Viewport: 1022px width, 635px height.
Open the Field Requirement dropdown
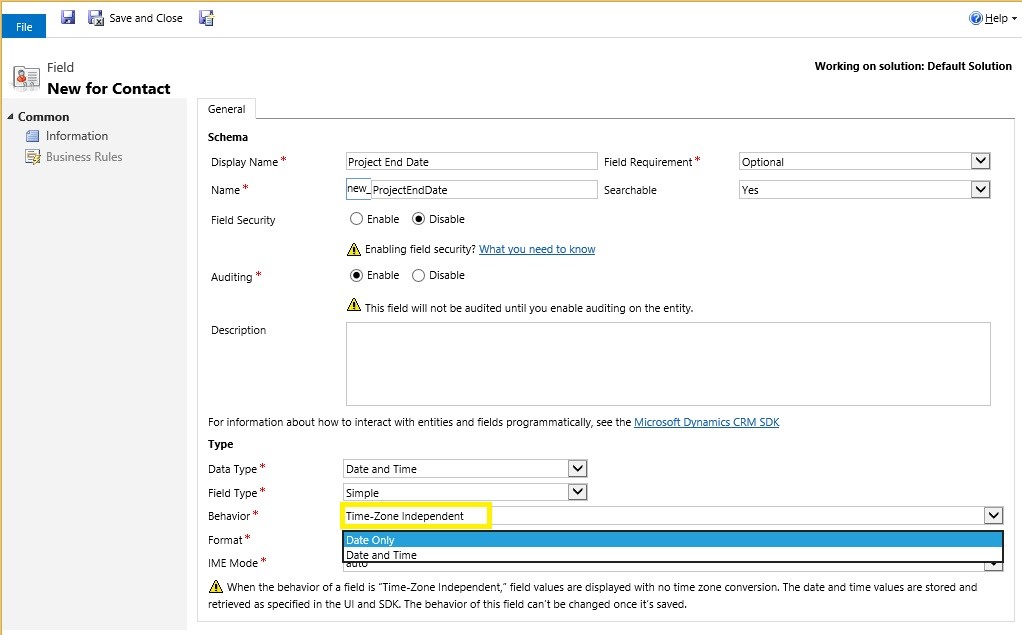pyautogui.click(x=980, y=161)
